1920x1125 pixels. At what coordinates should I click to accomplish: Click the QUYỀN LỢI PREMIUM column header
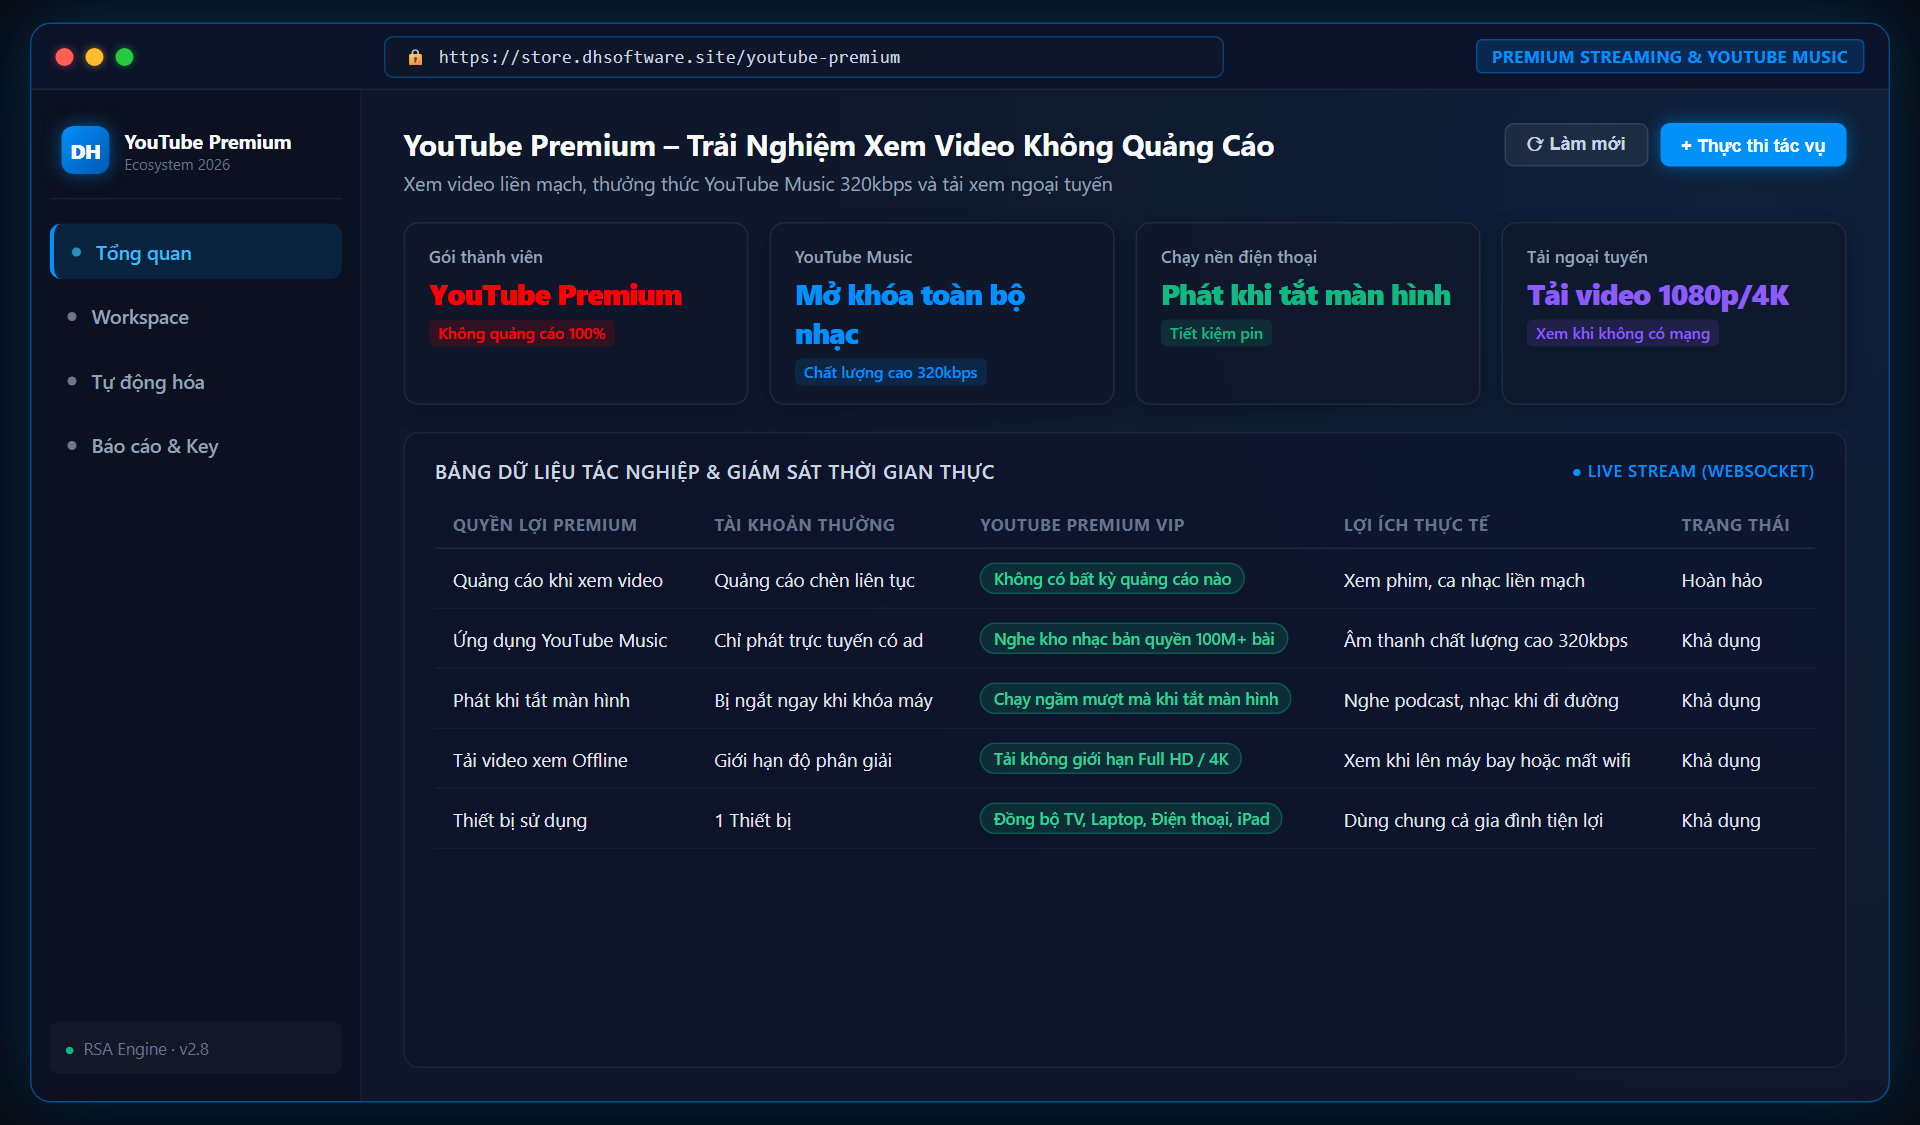545,525
